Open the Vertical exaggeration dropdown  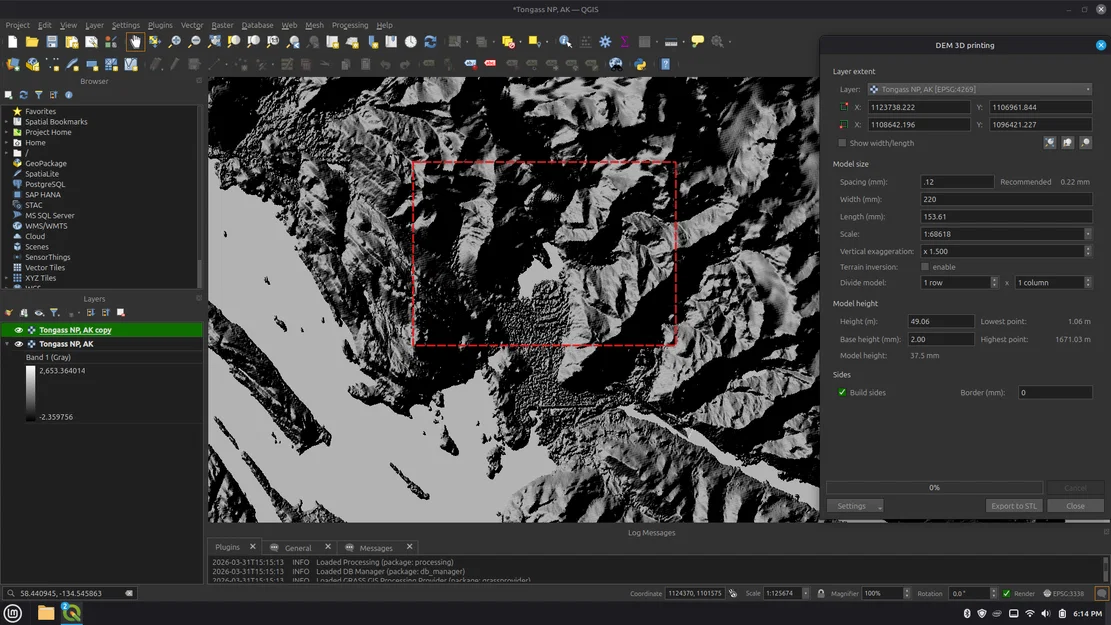1005,251
